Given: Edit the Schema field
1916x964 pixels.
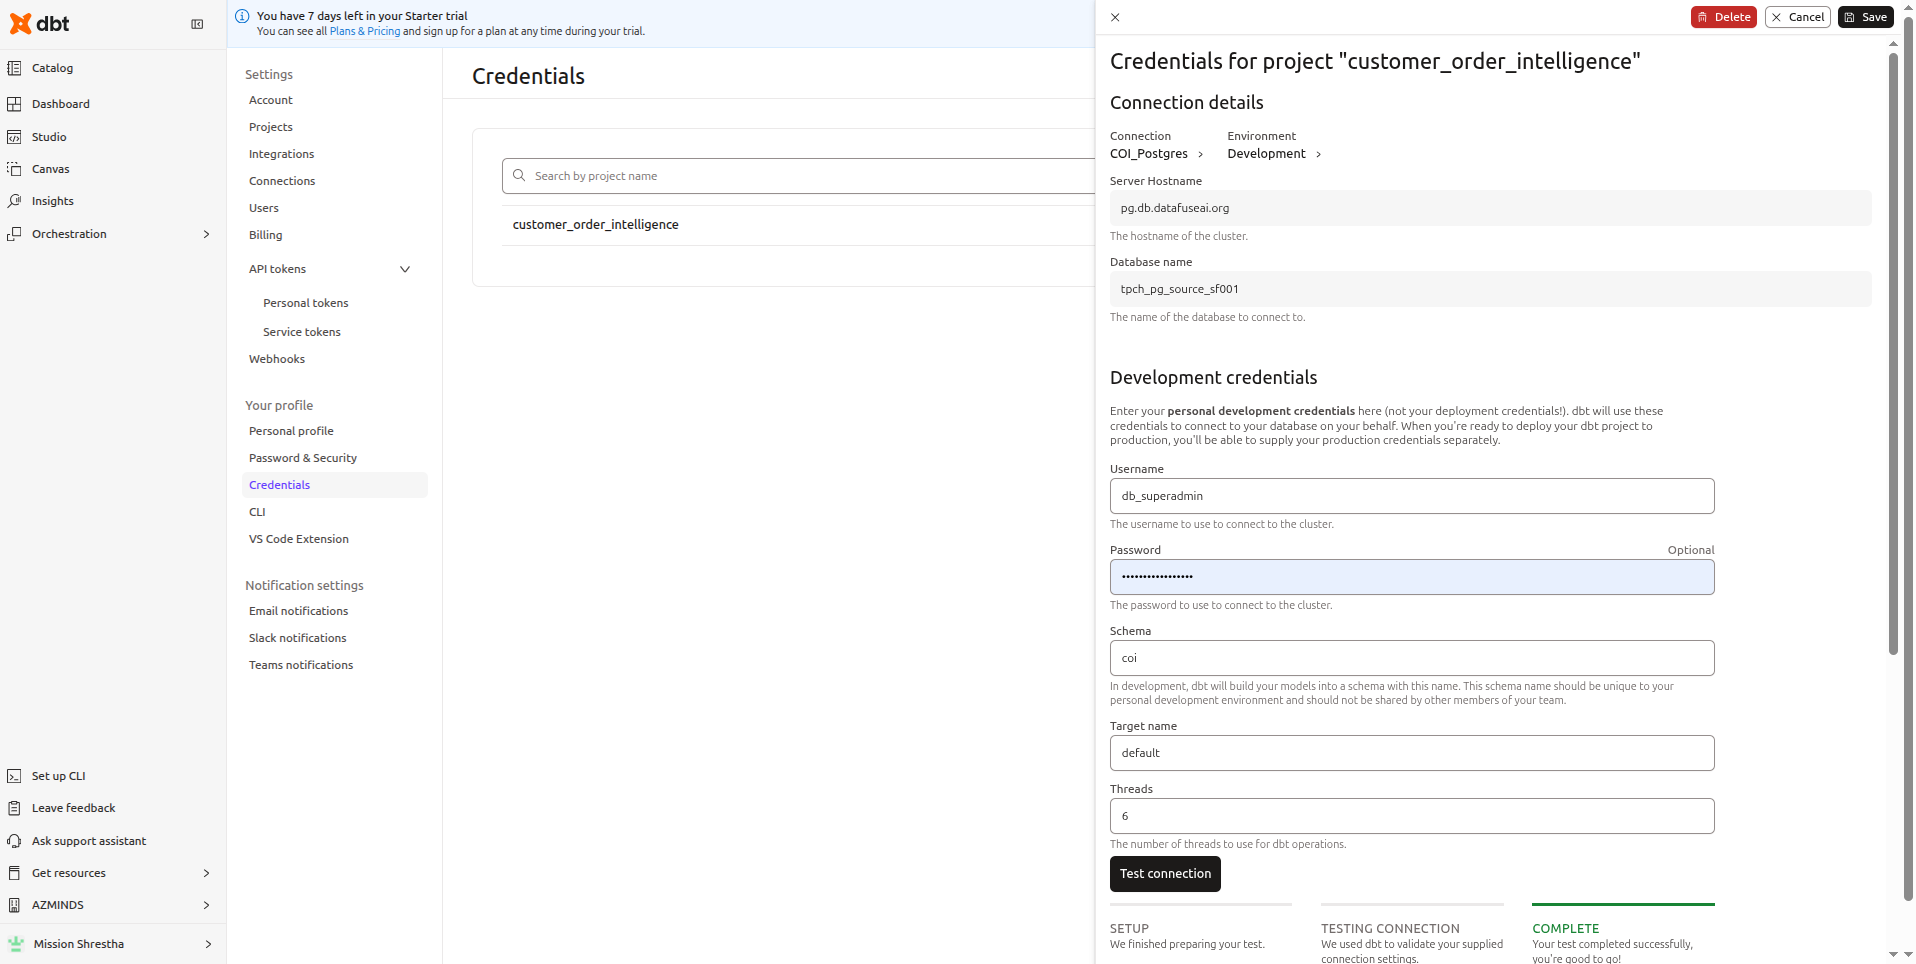Looking at the screenshot, I should 1412,658.
